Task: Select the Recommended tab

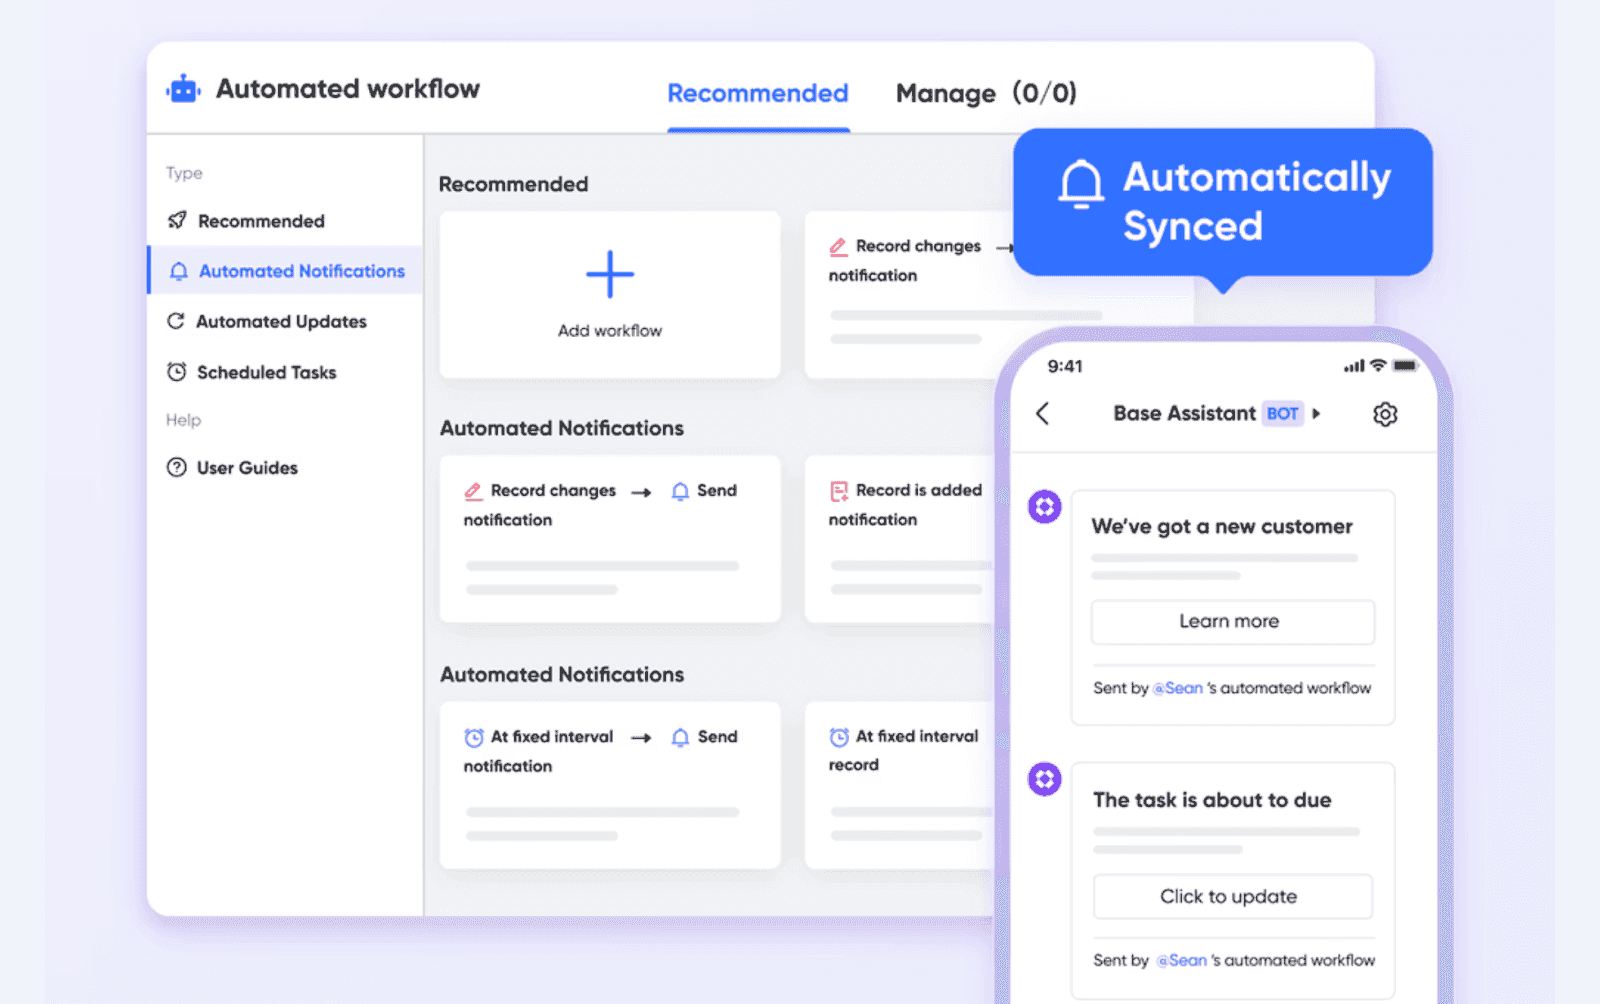Action: click(x=757, y=93)
